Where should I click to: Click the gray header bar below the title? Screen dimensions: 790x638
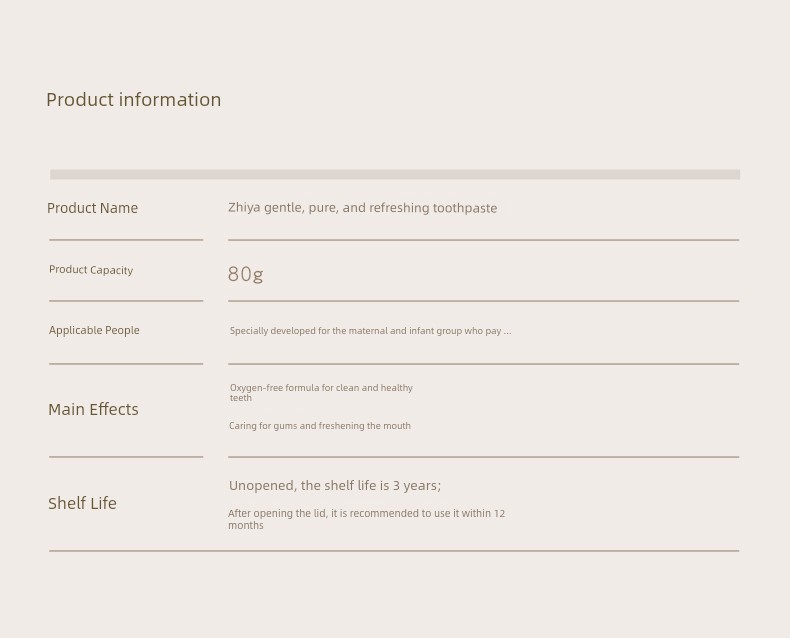(395, 174)
